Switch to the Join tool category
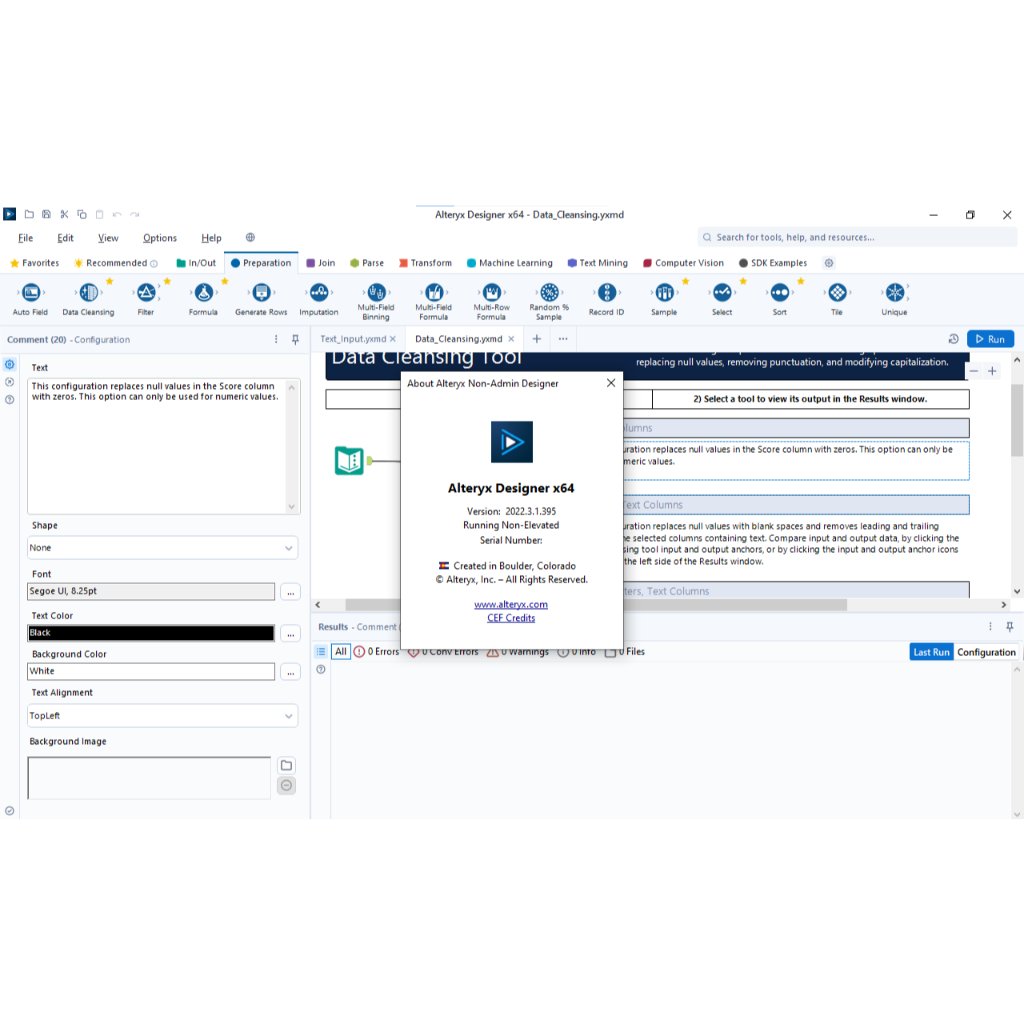This screenshot has width=1024, height=1024. pos(321,263)
